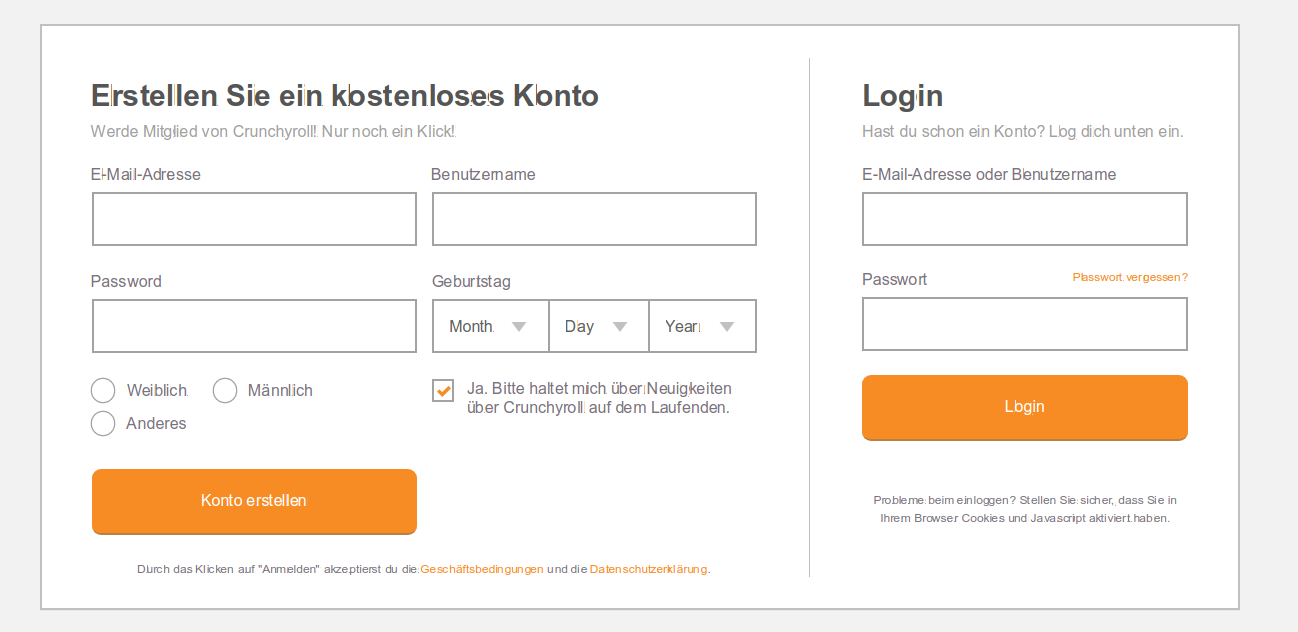Viewport: 1298px width, 632px height.
Task: Open the Day dropdown
Action: (599, 326)
